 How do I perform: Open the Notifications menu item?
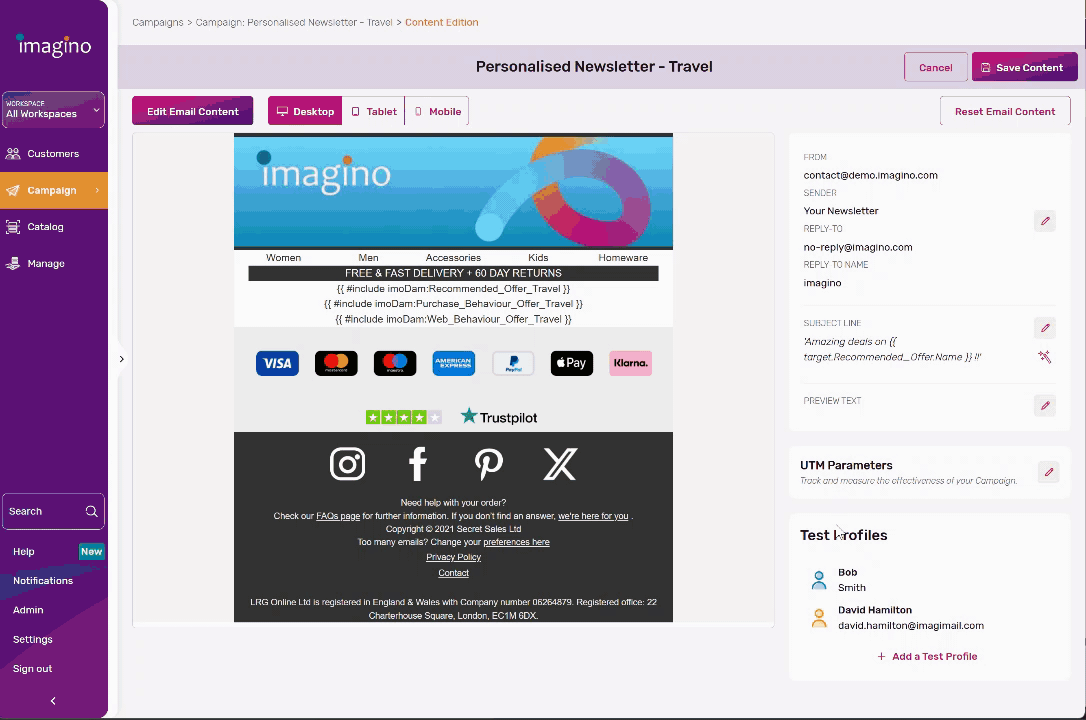[x=43, y=580]
